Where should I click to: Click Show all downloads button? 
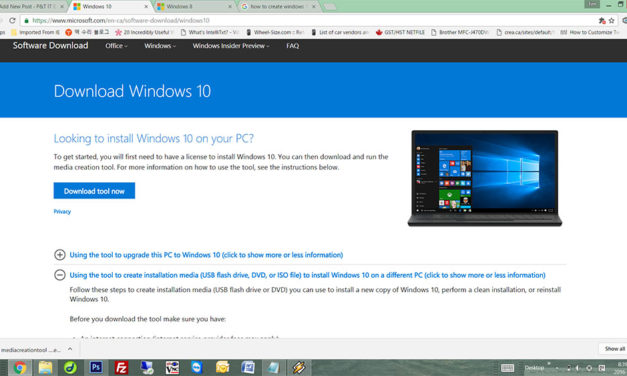(614, 349)
